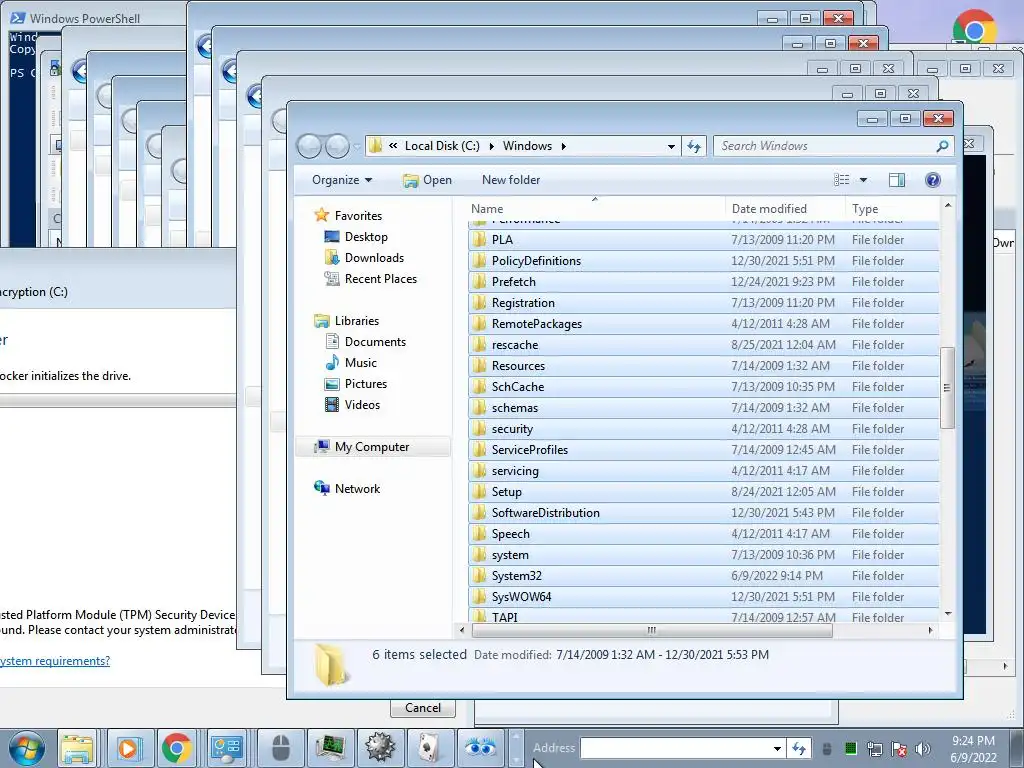Click the Search Windows input field
Screen dimensions: 1024x768
click(x=826, y=146)
